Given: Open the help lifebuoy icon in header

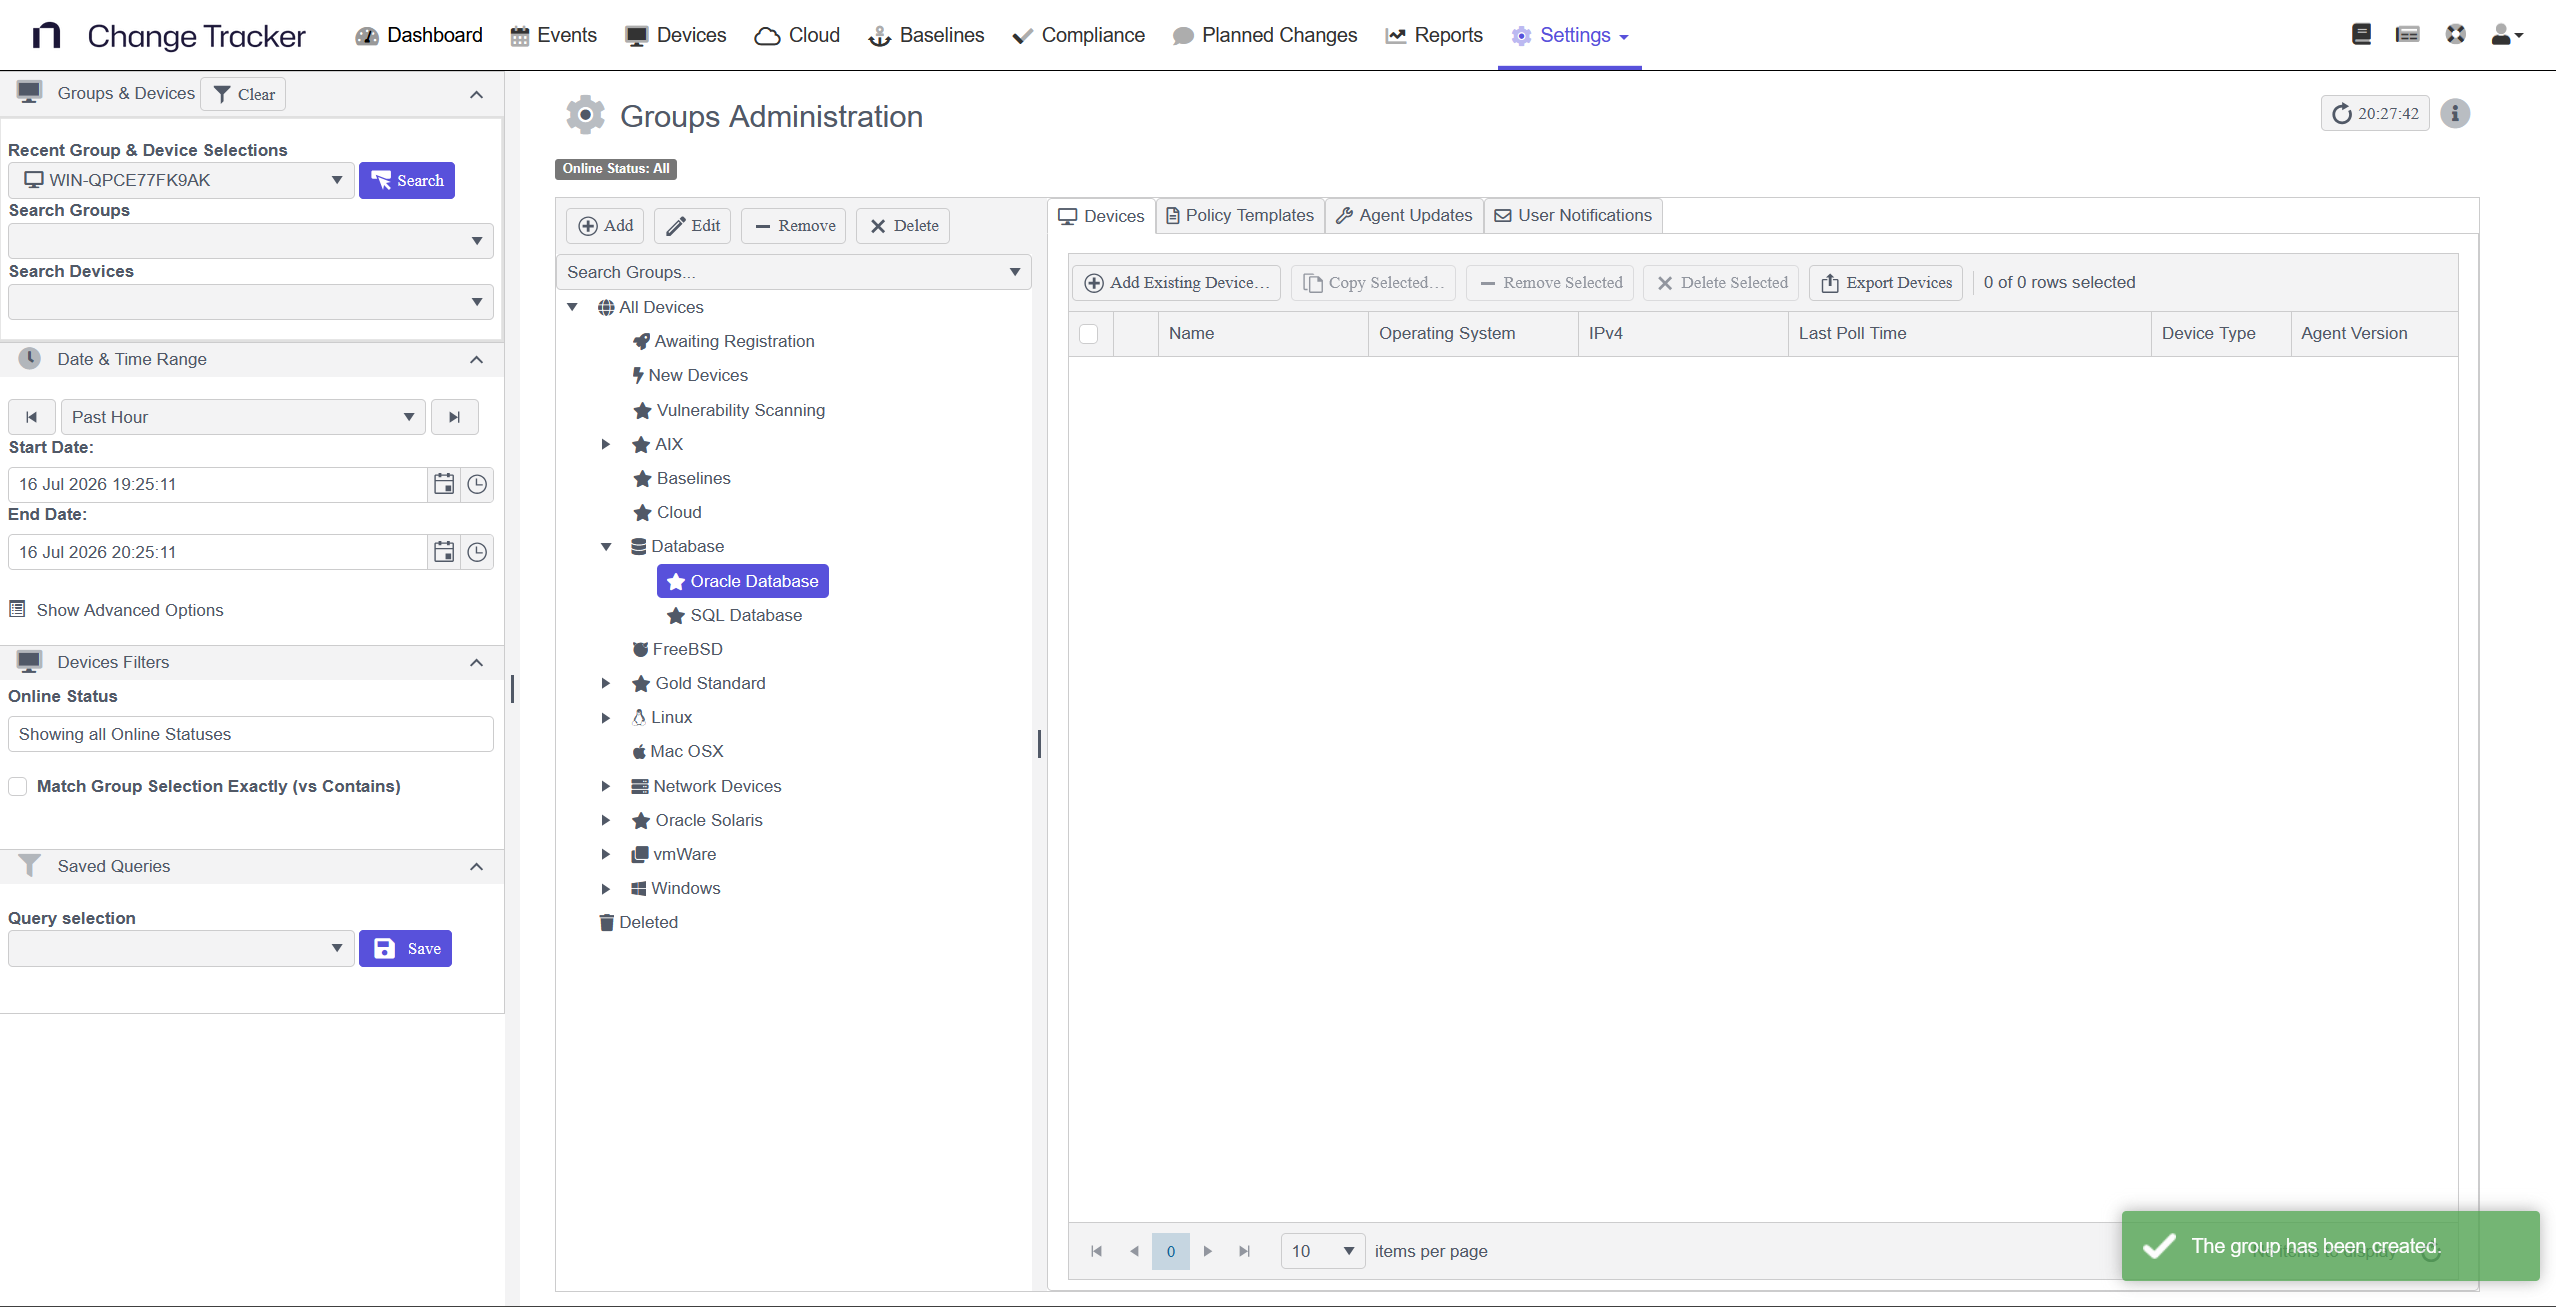Looking at the screenshot, I should point(2456,35).
